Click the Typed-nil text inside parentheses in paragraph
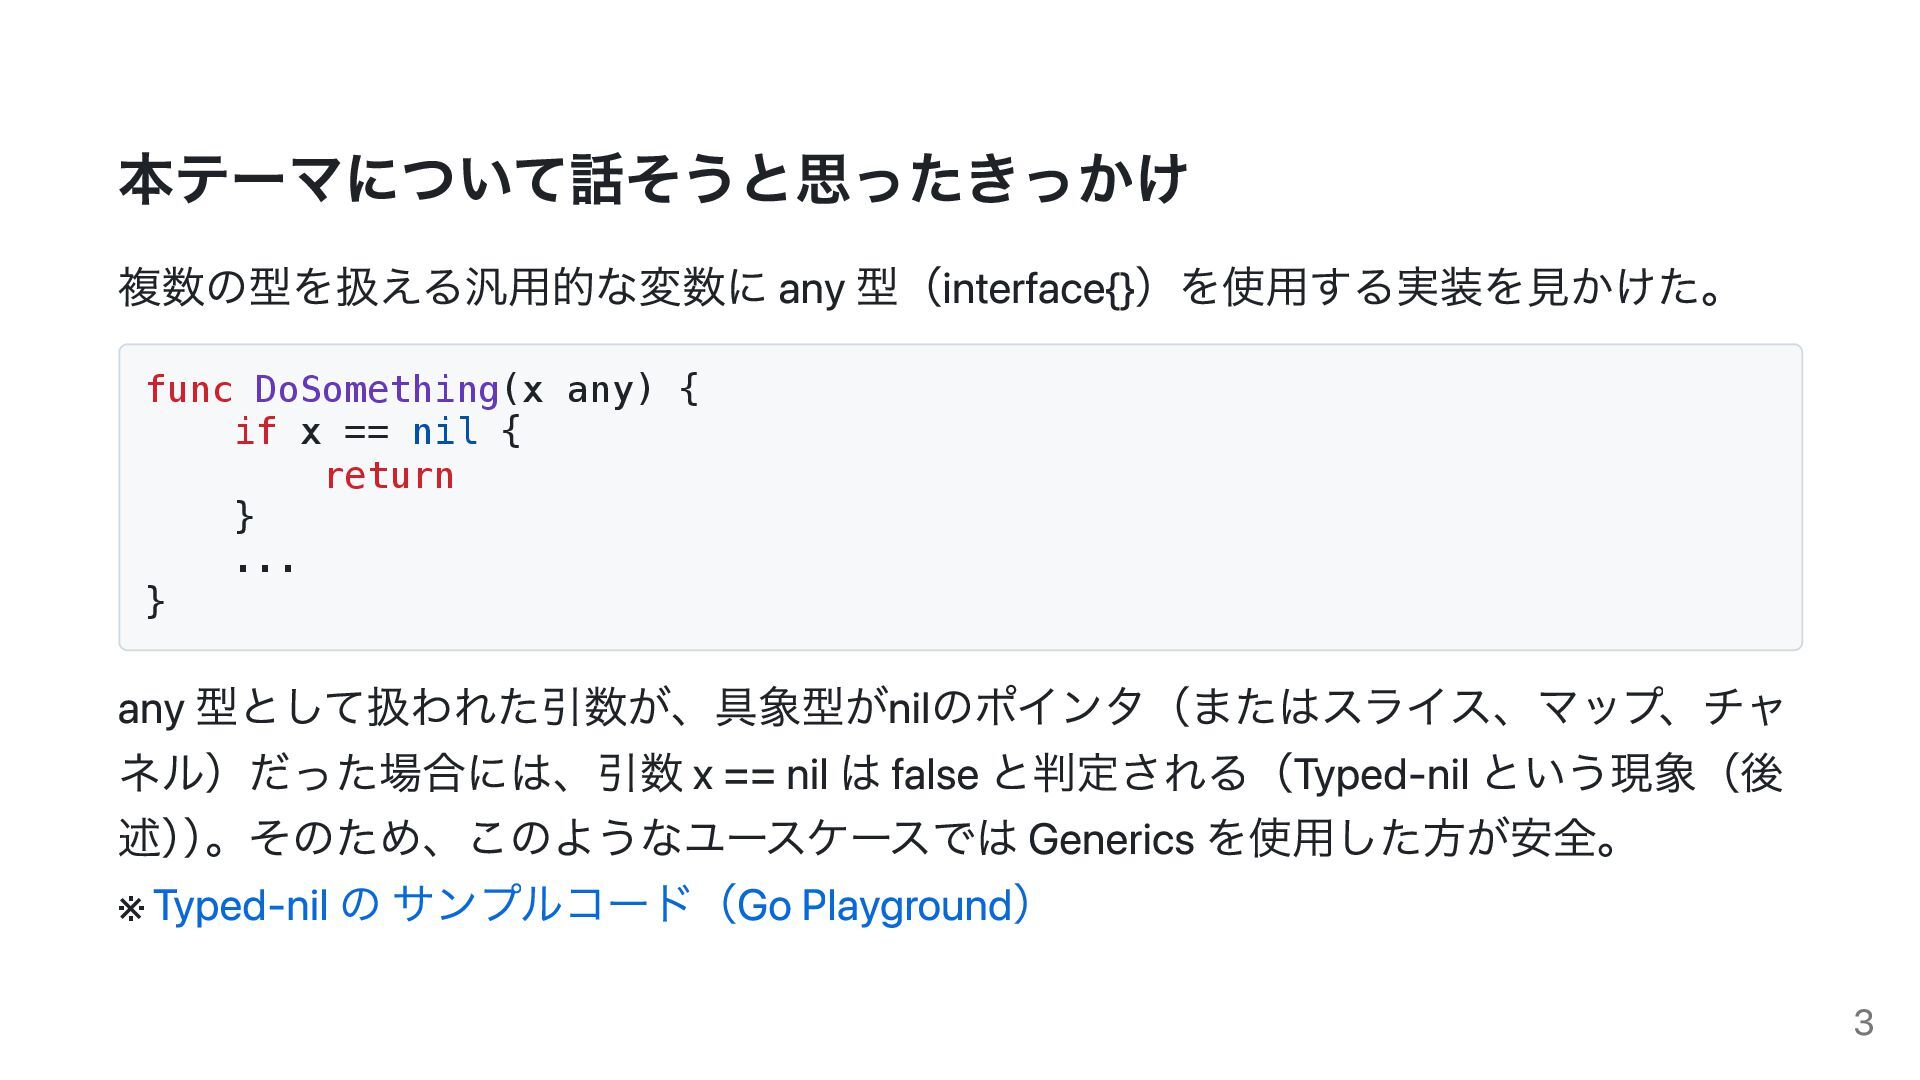This screenshot has height=1080, width=1920. [x=1382, y=775]
